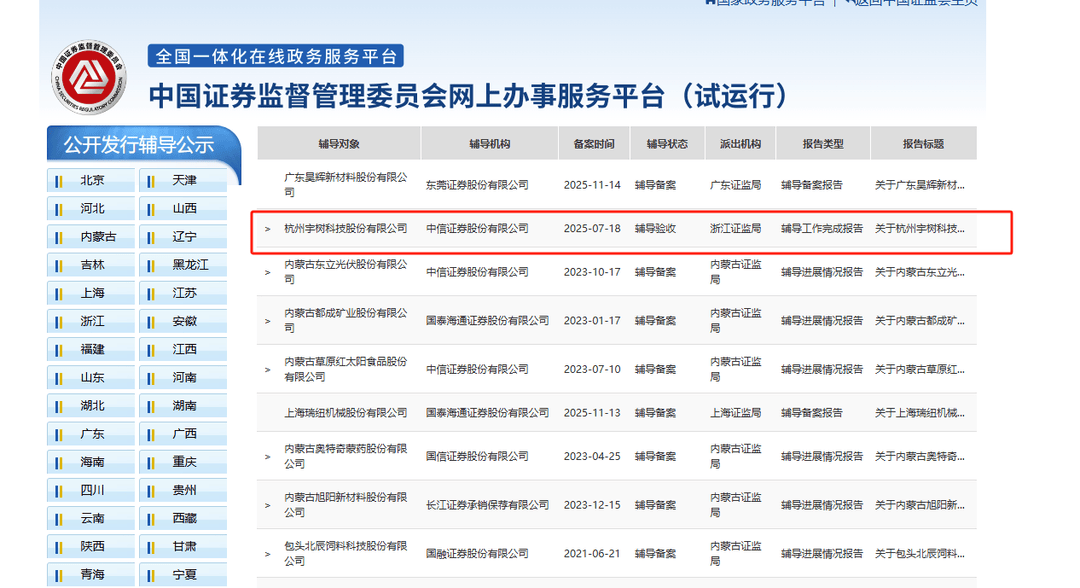This screenshot has height=588, width=1080.
Task: Click the 福建 region item
Action: click(92, 350)
